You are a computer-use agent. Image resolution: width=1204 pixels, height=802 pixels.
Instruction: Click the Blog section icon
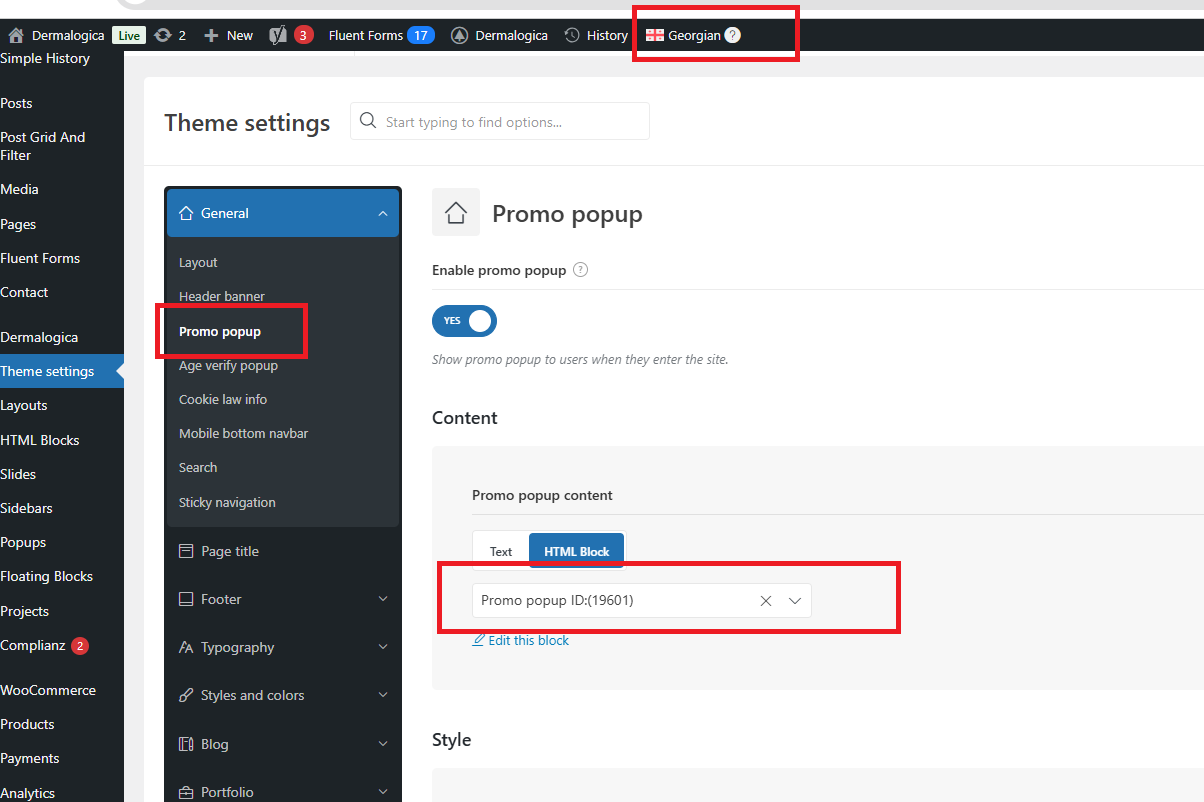pyautogui.click(x=186, y=744)
